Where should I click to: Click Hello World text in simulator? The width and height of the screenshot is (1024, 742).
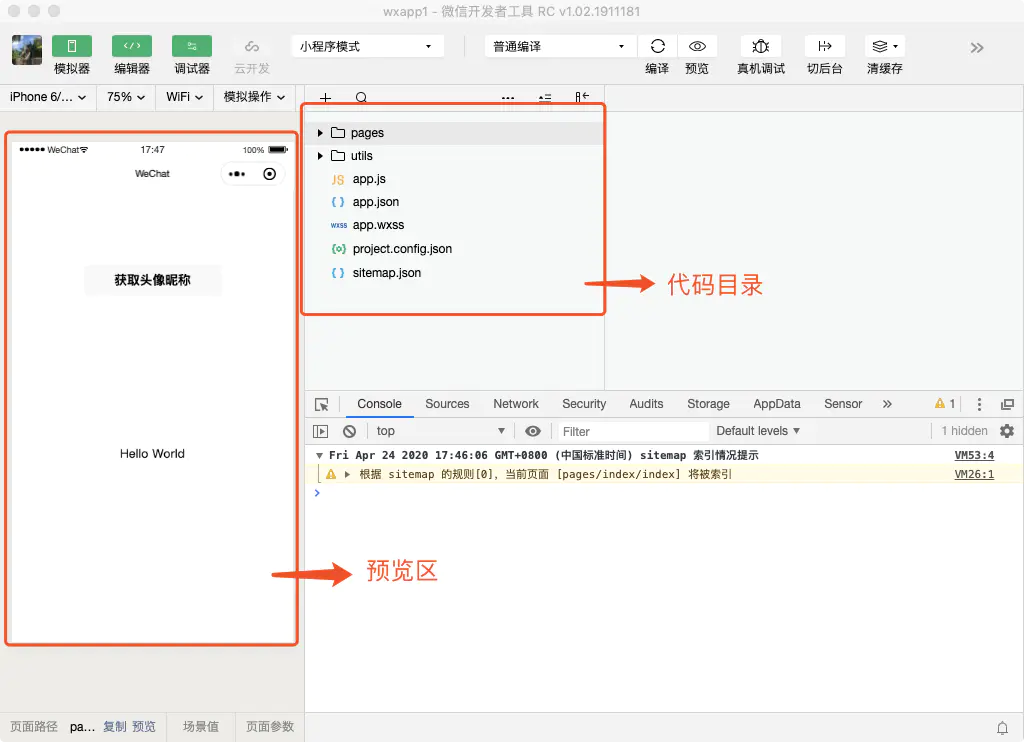(x=152, y=453)
